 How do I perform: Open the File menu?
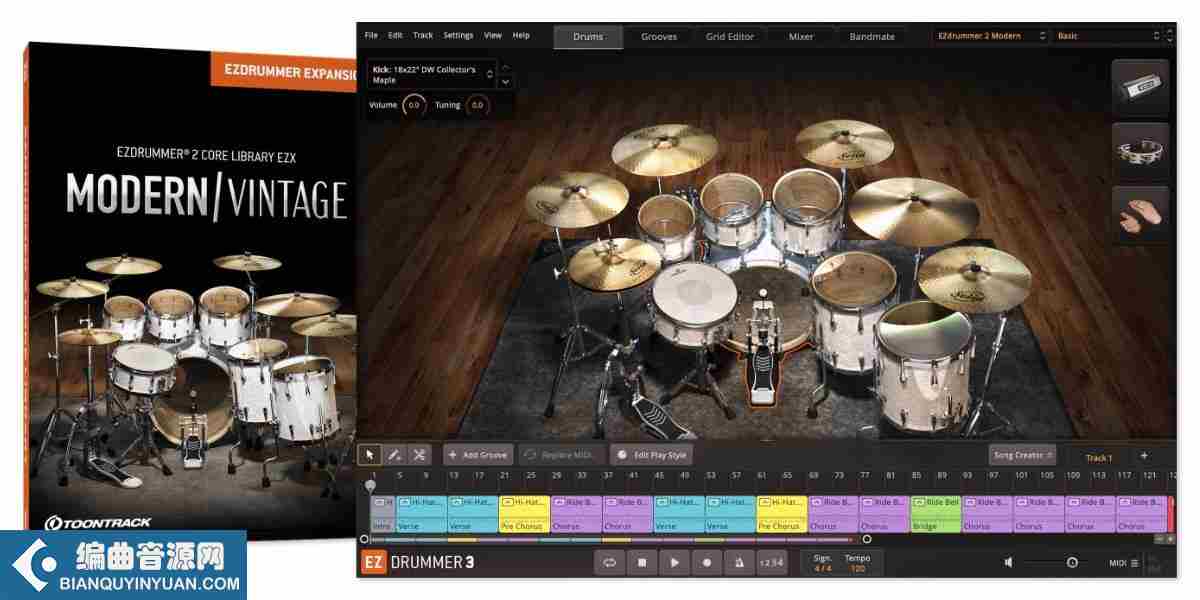click(371, 35)
